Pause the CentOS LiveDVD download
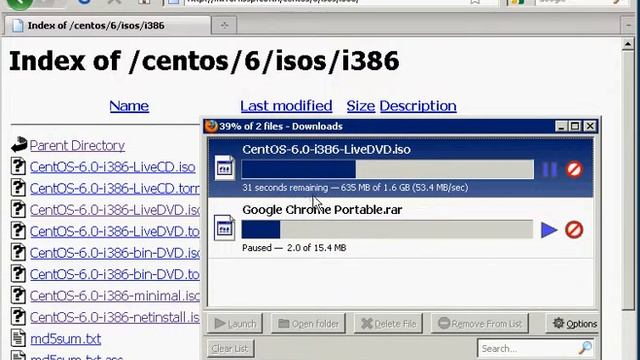 [549, 169]
